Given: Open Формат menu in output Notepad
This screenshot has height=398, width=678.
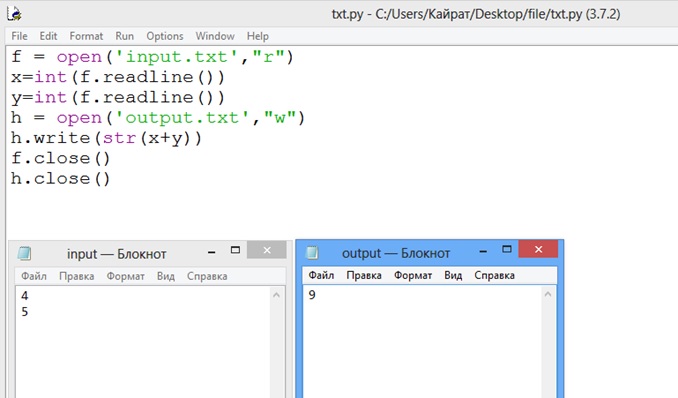Looking at the screenshot, I should pyautogui.click(x=413, y=275).
